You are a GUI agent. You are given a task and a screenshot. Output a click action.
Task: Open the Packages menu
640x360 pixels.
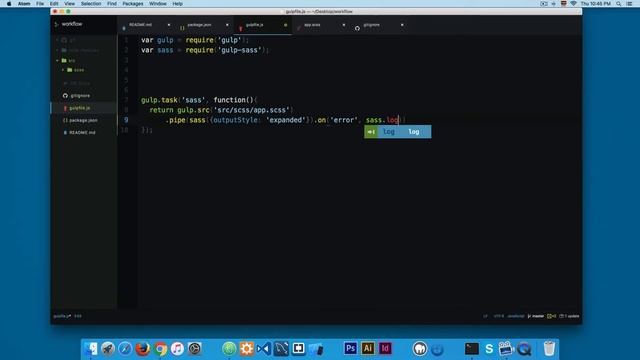[x=133, y=4]
